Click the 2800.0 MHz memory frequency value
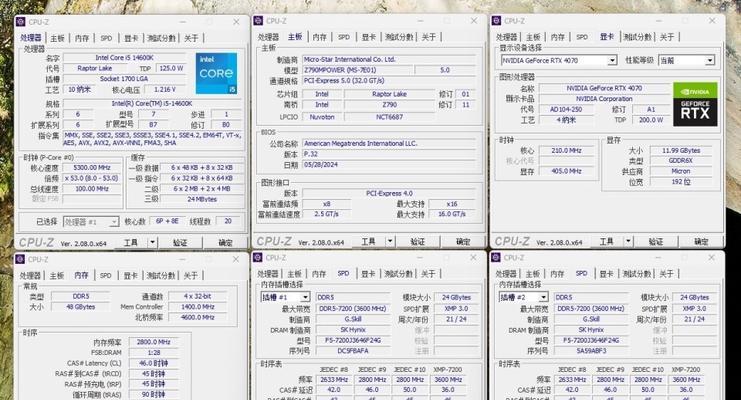 (154, 342)
